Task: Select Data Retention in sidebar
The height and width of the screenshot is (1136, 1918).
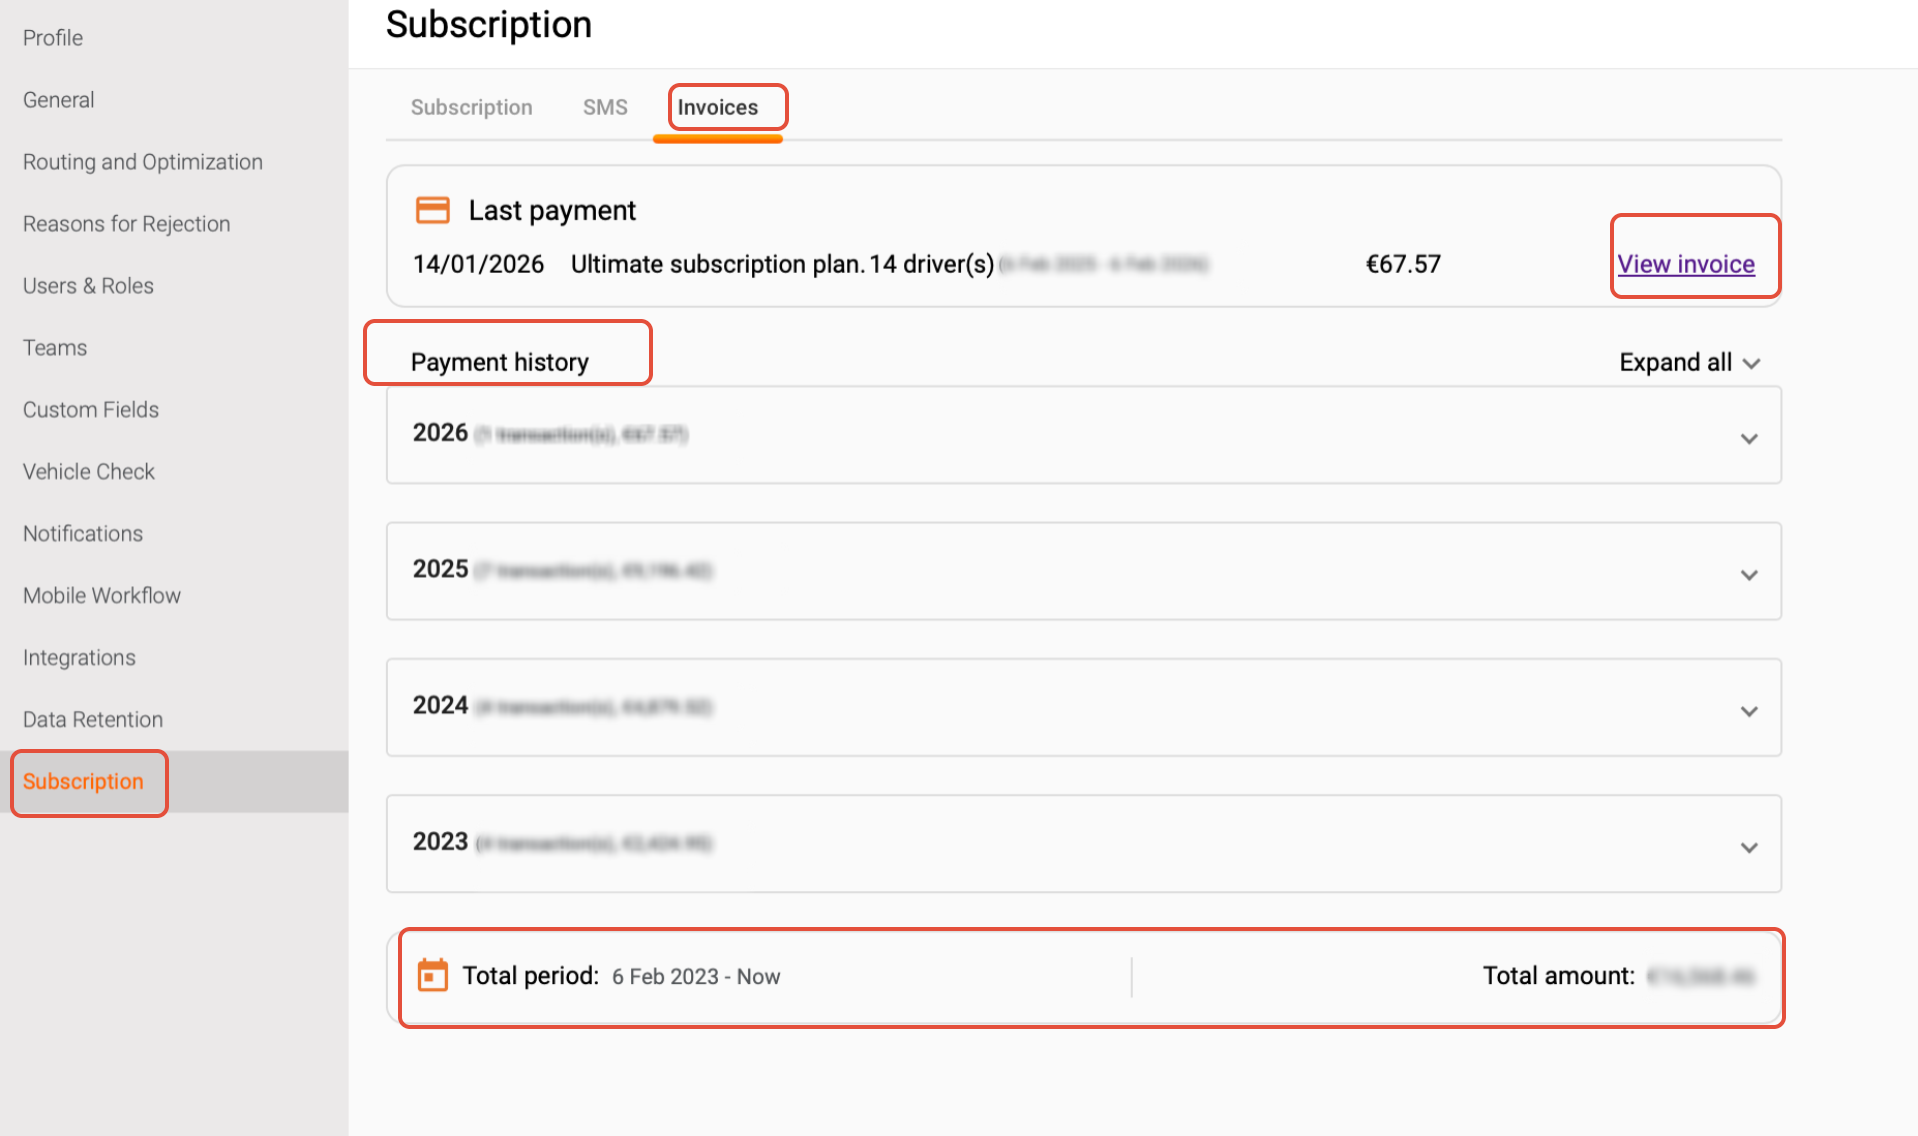Action: 93,720
